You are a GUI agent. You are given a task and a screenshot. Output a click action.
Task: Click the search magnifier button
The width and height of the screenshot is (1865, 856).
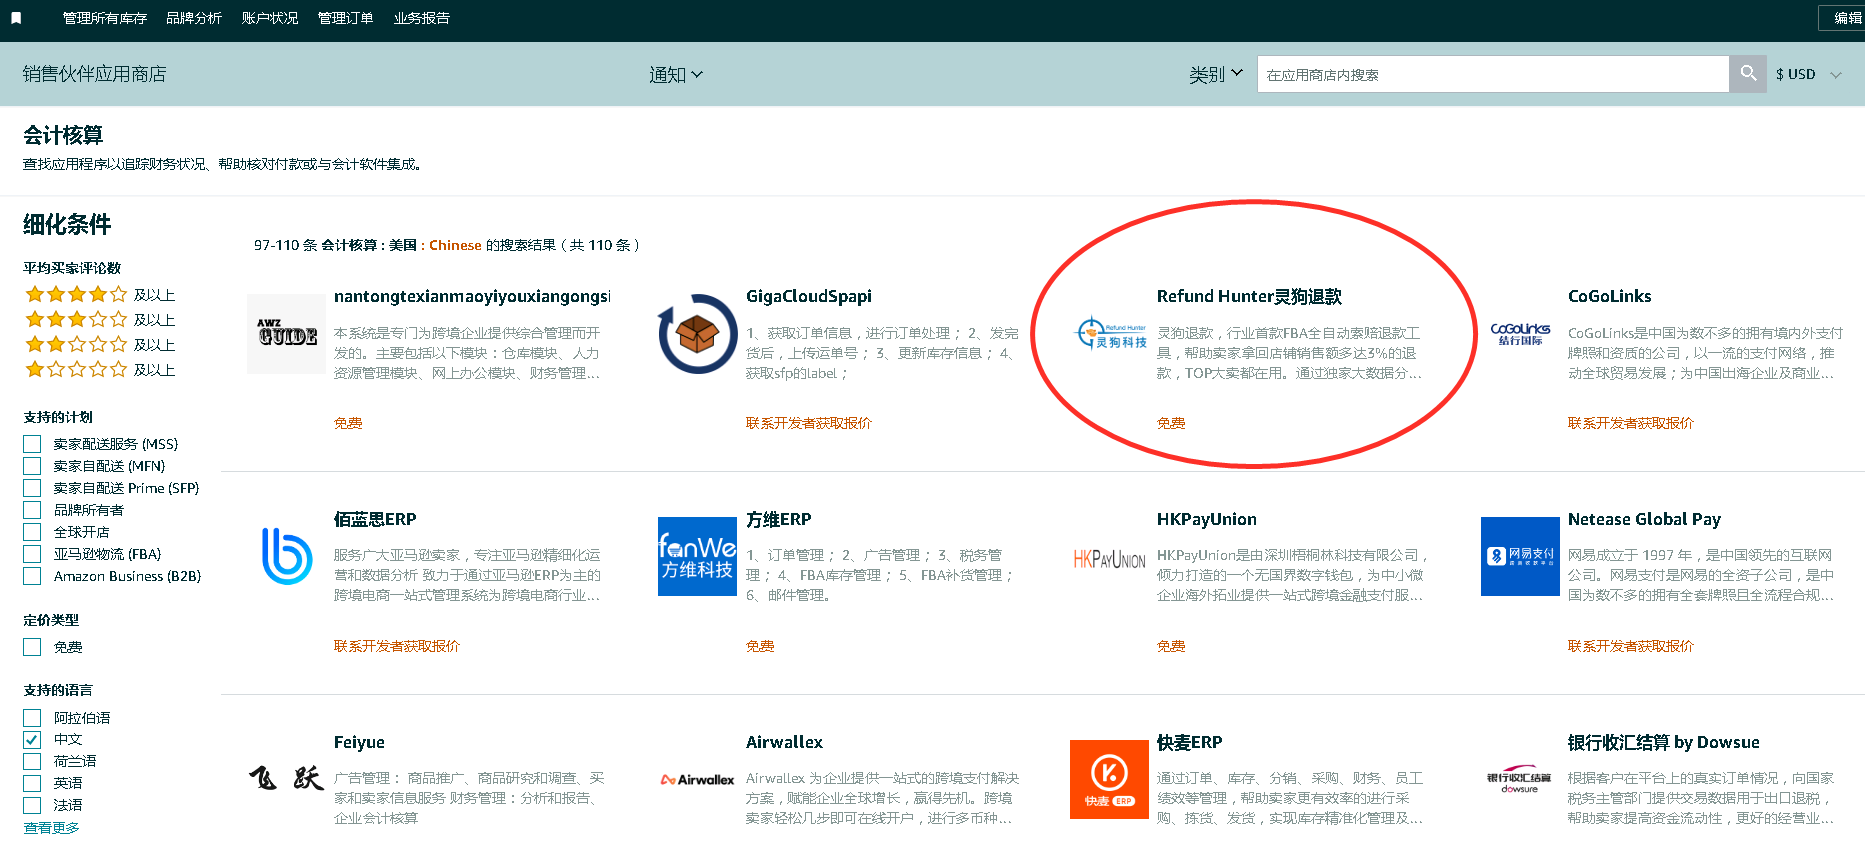(x=1748, y=74)
